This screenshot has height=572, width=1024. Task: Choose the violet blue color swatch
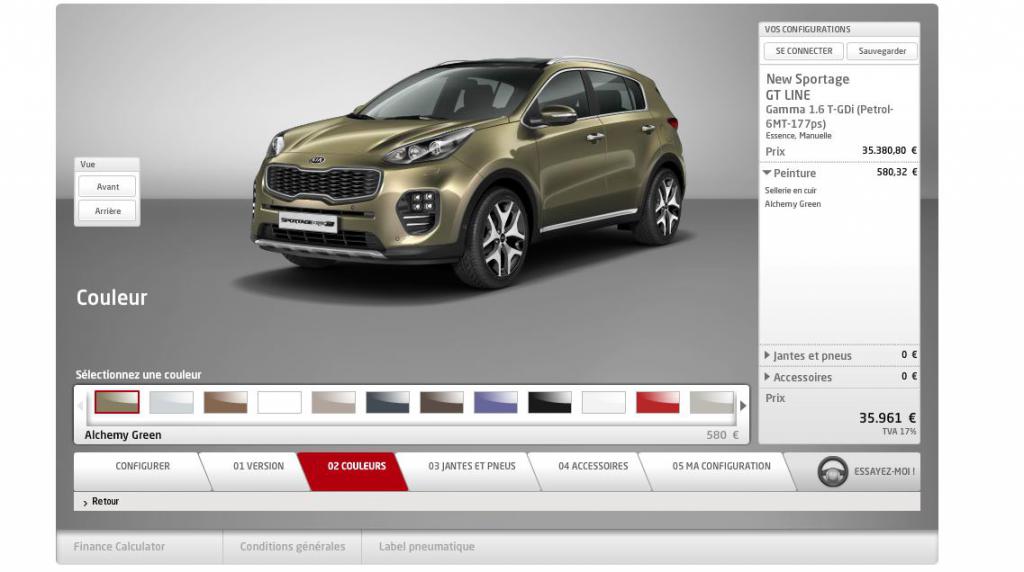[x=496, y=402]
